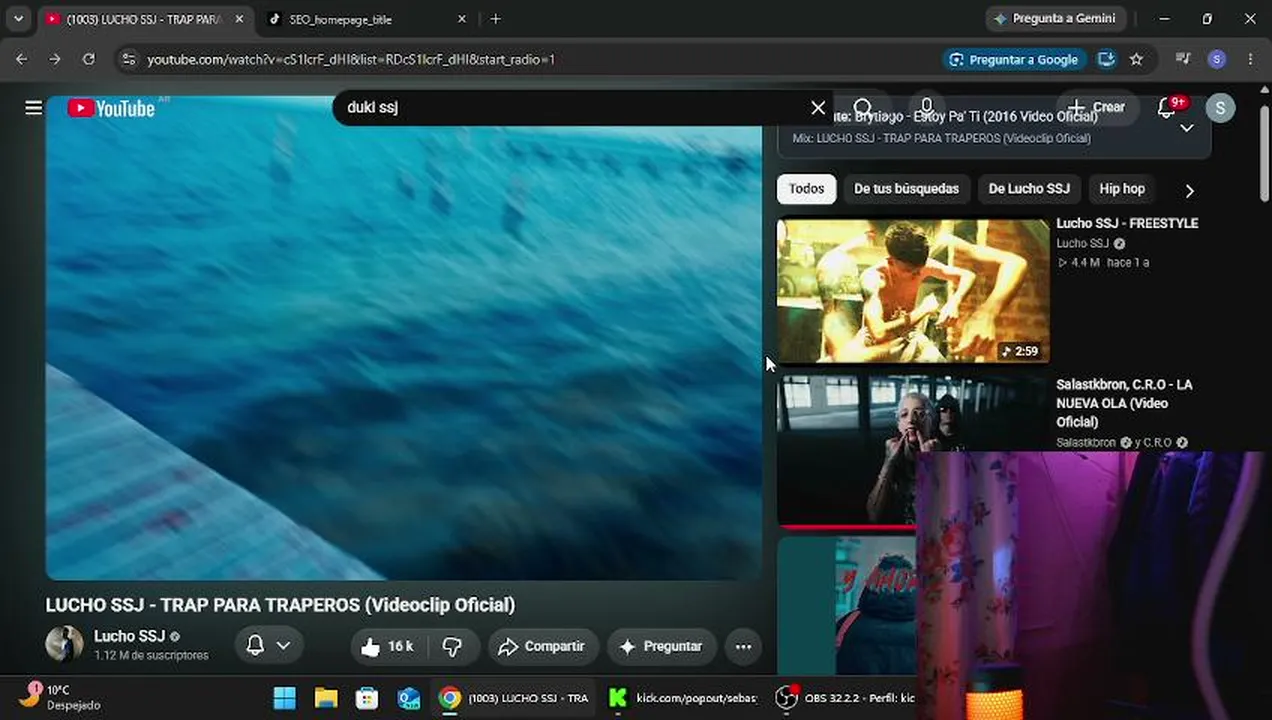Click 'Preguntar a Google' lens button
Image resolution: width=1272 pixels, height=720 pixels.
1014,60
